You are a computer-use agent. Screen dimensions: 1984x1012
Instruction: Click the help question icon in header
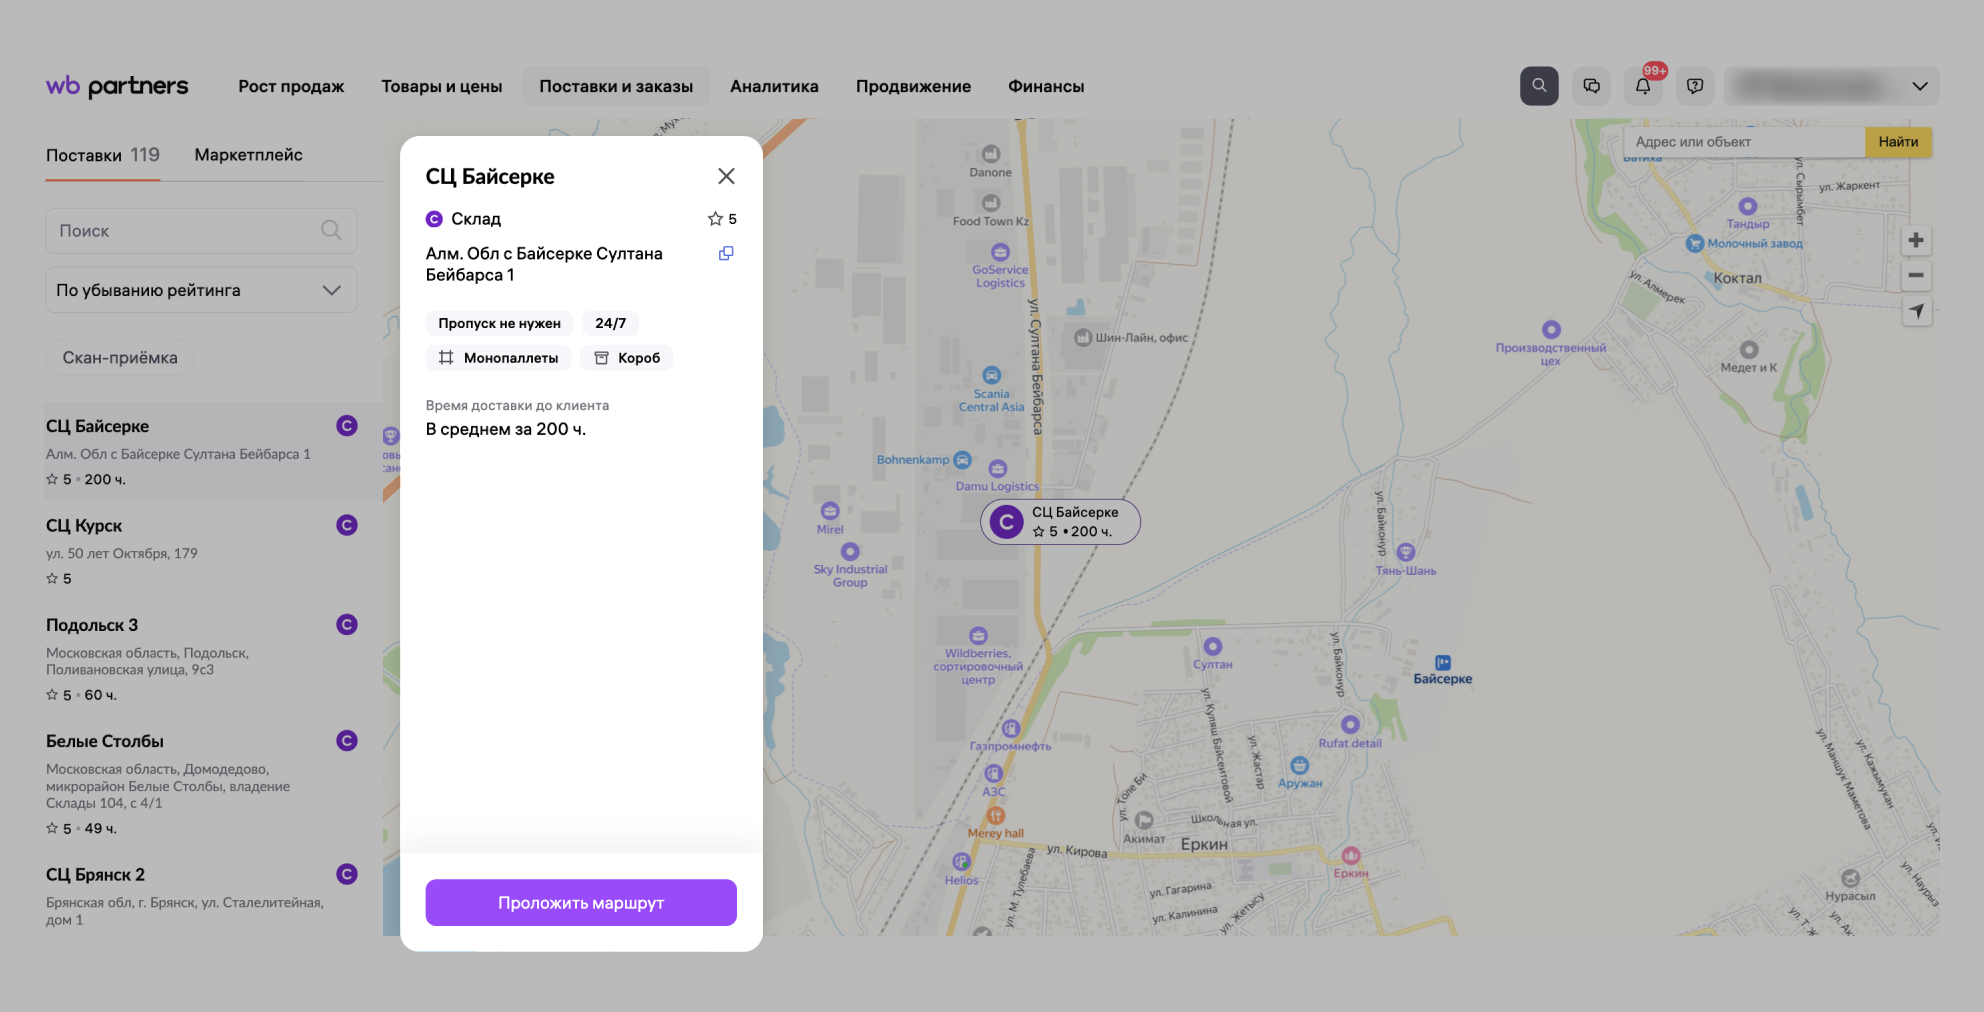pos(1695,86)
